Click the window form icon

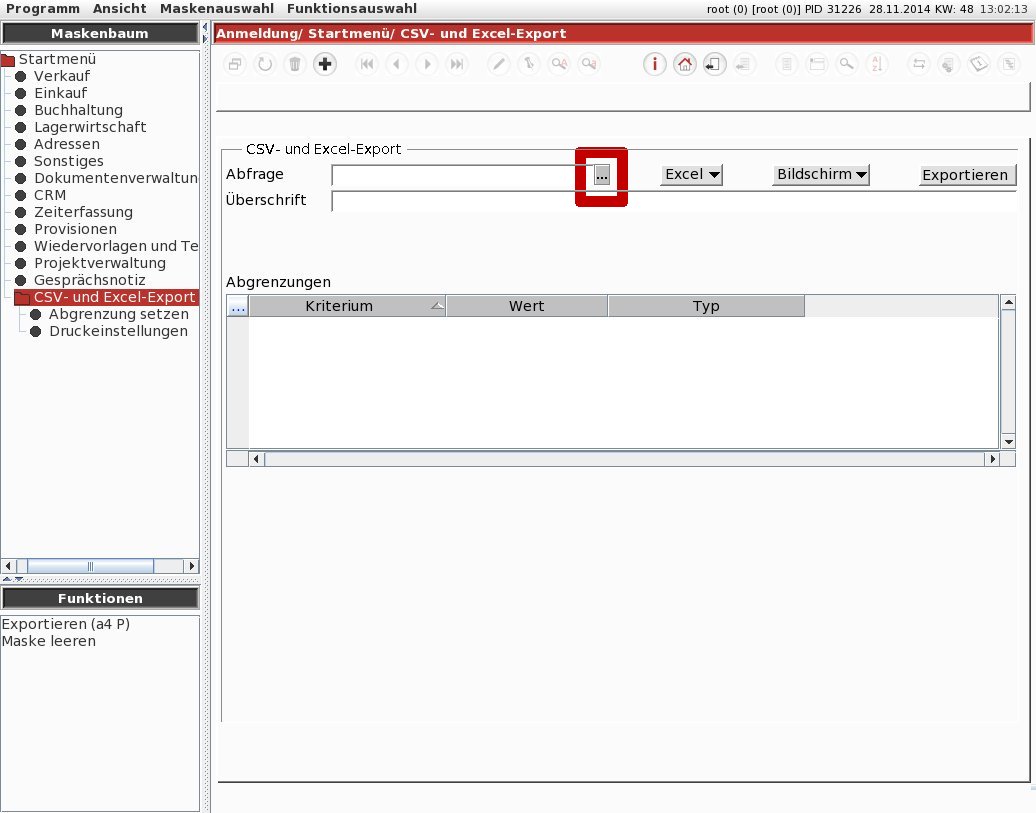tap(817, 64)
